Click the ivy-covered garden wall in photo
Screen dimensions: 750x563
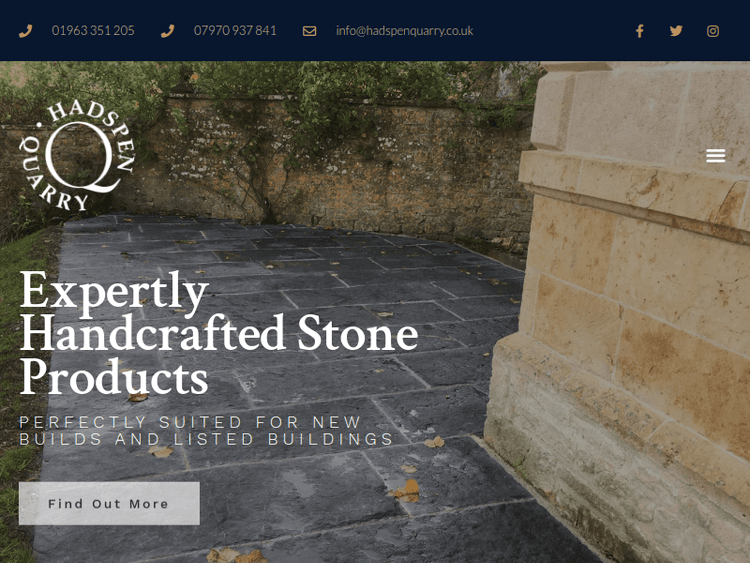point(335,163)
